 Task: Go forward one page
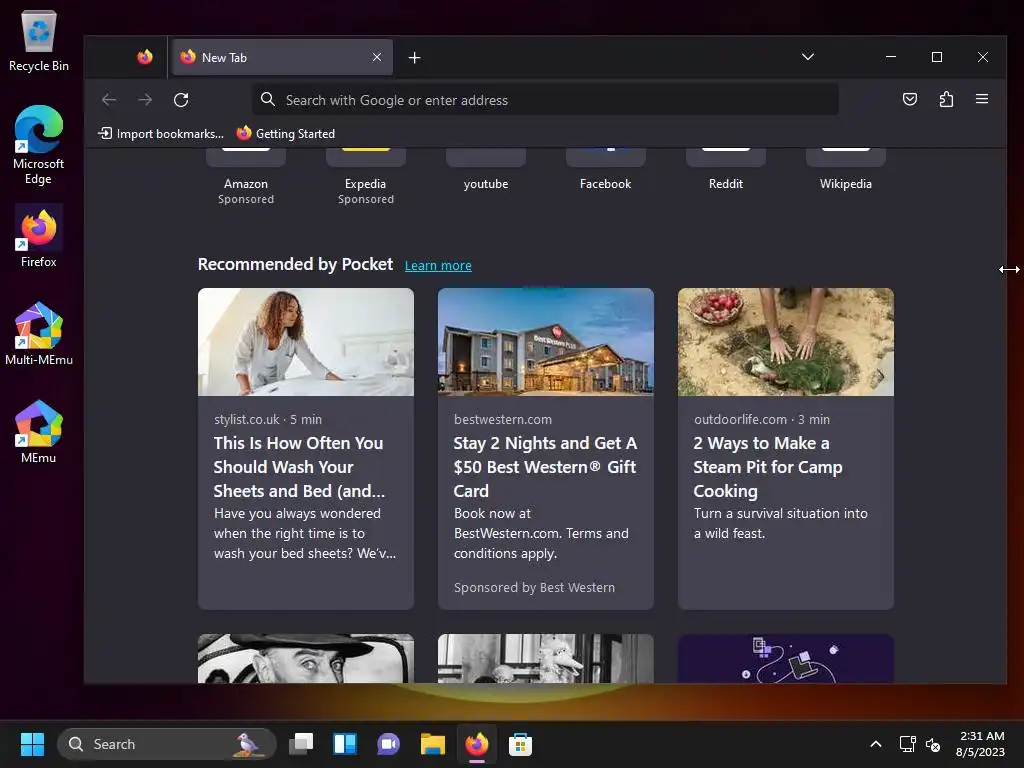pyautogui.click(x=145, y=99)
